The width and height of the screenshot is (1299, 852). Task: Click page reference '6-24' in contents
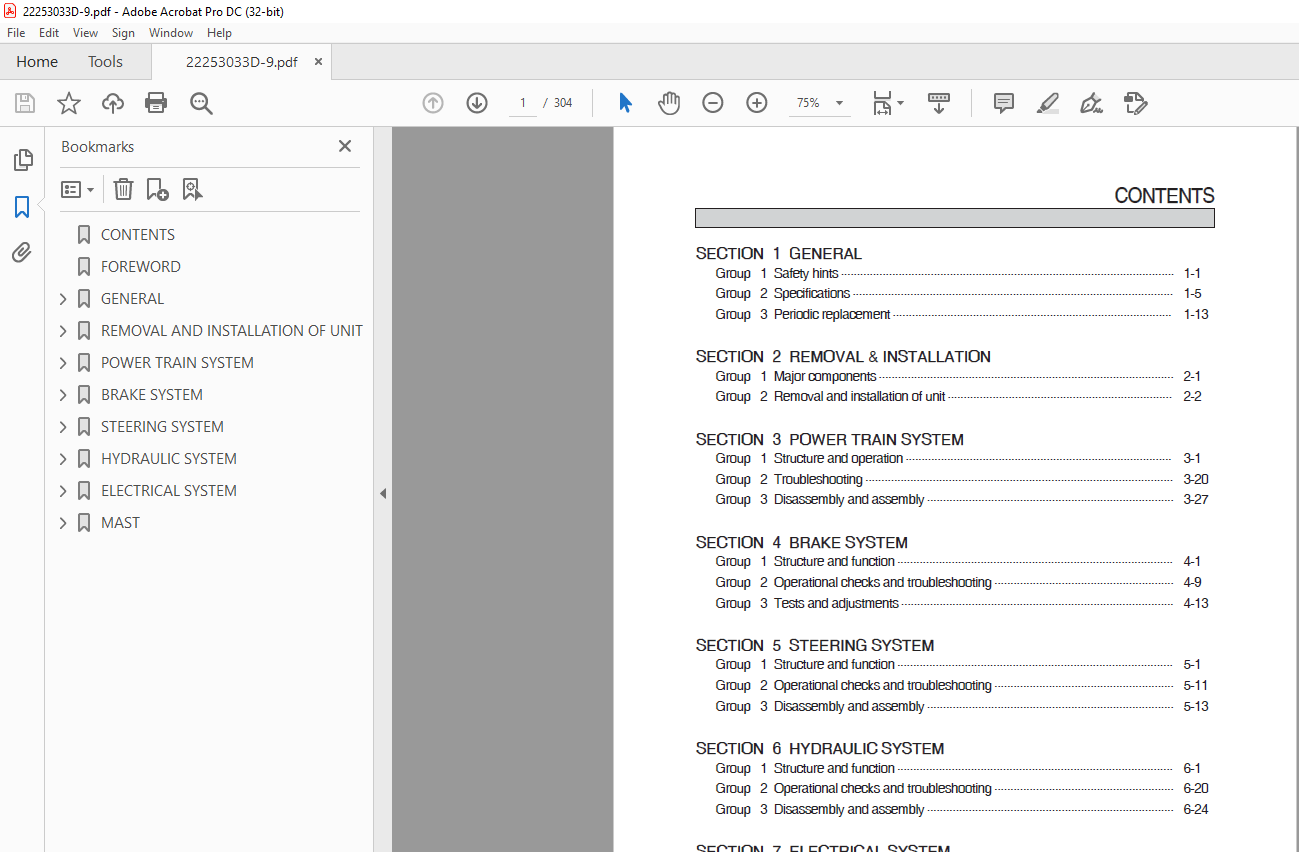1196,809
